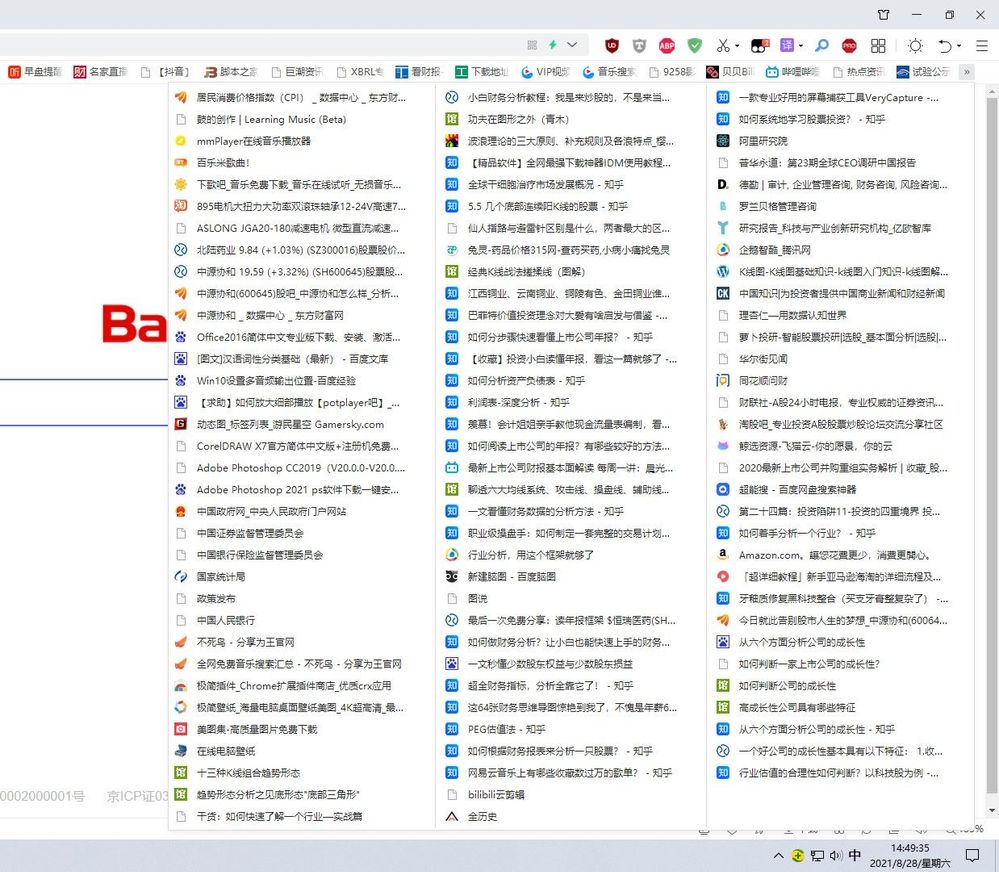Open the screenshot tool dropdown arrow
Screen dimensions: 999x872
pos(737,46)
